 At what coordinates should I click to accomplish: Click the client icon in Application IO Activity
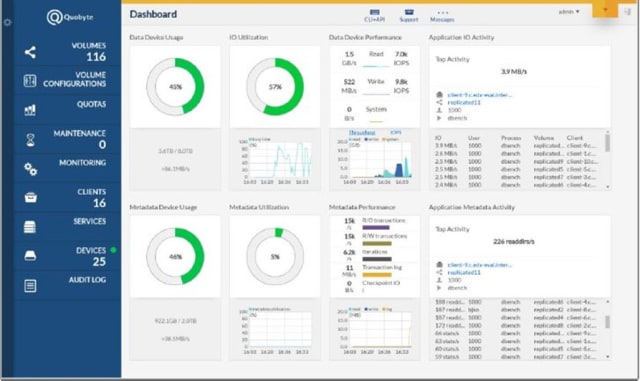439,95
